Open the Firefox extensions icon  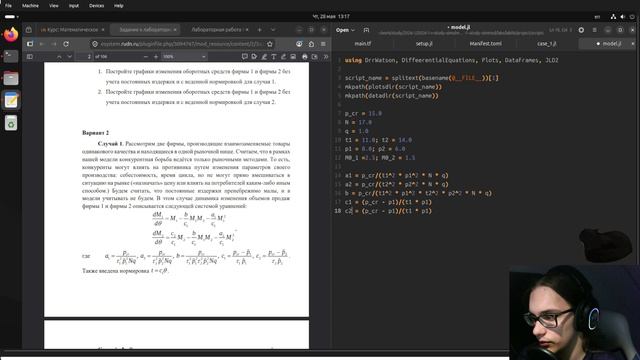tap(311, 44)
